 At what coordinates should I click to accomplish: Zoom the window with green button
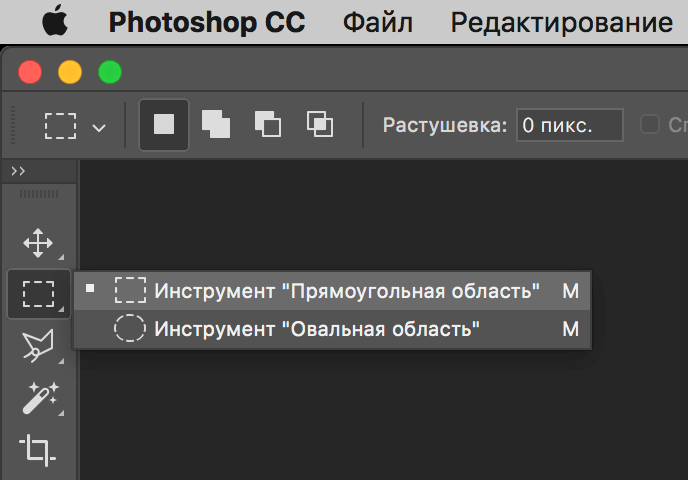tap(110, 72)
